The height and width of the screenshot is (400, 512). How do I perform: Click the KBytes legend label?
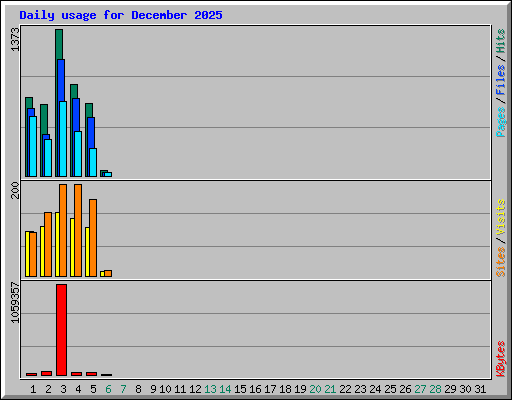click(500, 359)
